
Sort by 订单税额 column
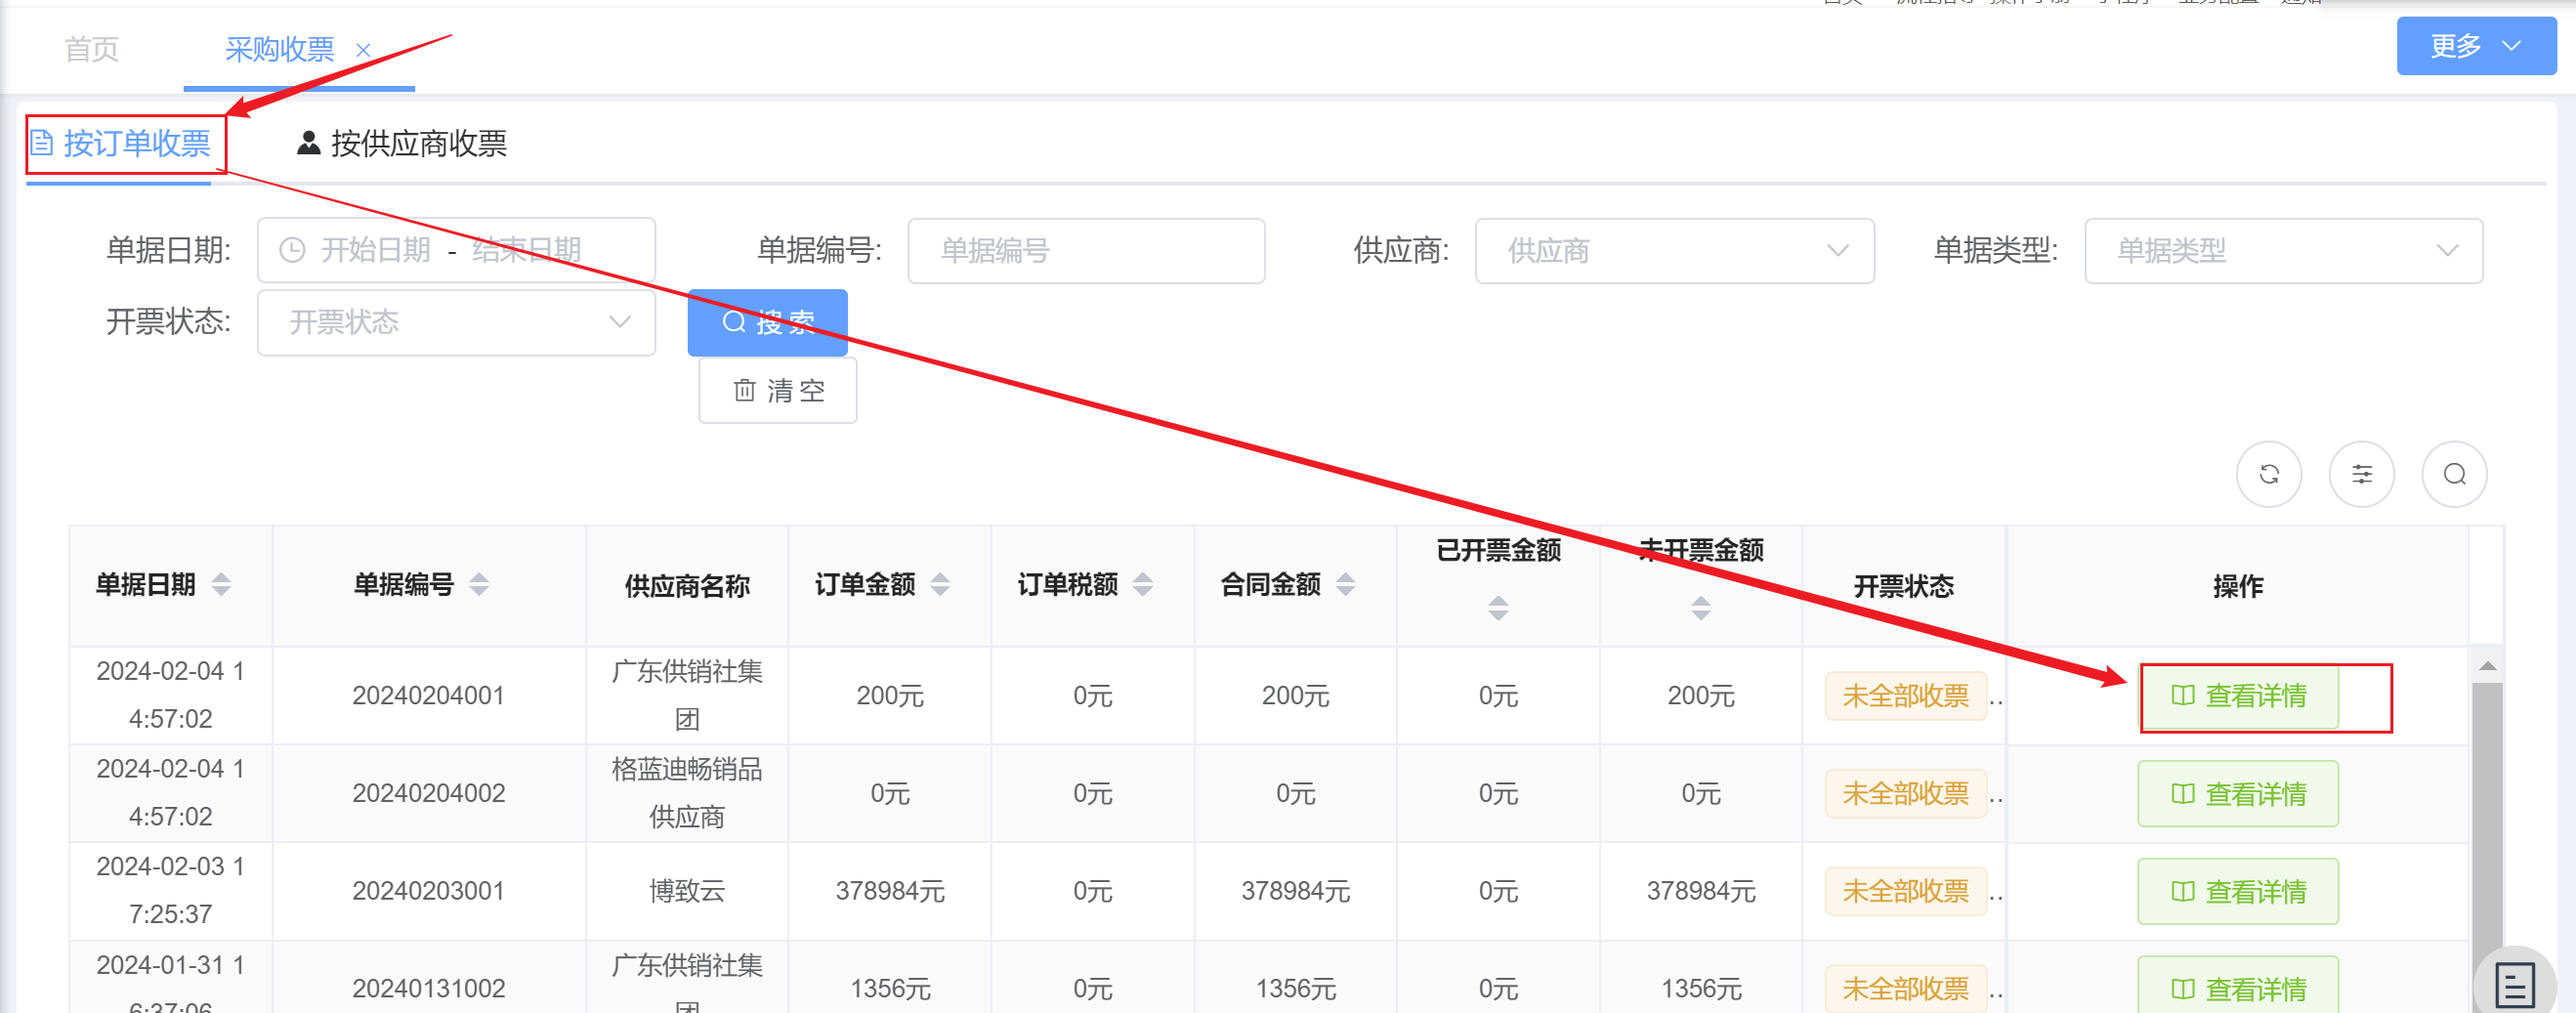coord(1143,585)
